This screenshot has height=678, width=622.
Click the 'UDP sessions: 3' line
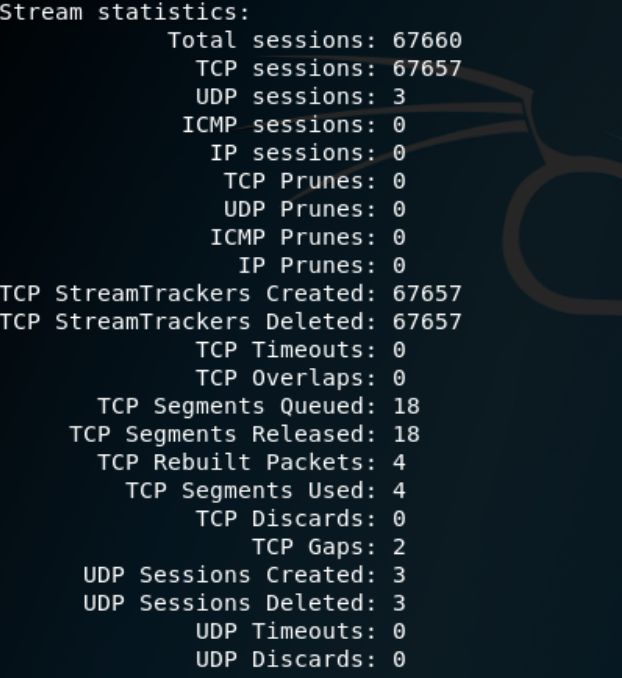[x=301, y=96]
